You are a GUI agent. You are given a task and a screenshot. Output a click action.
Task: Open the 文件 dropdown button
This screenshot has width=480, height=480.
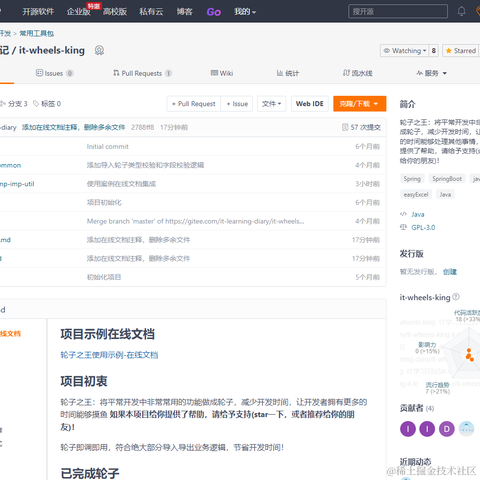point(272,104)
